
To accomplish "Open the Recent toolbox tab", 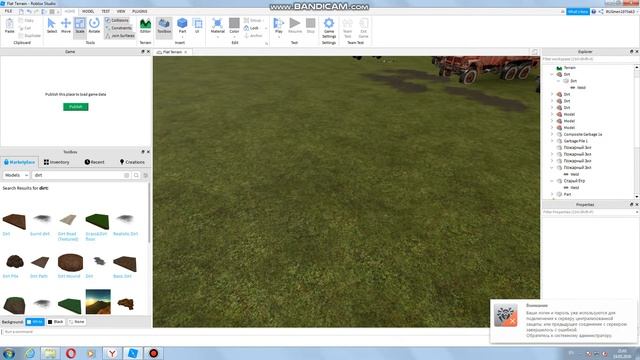I will tap(94, 162).
